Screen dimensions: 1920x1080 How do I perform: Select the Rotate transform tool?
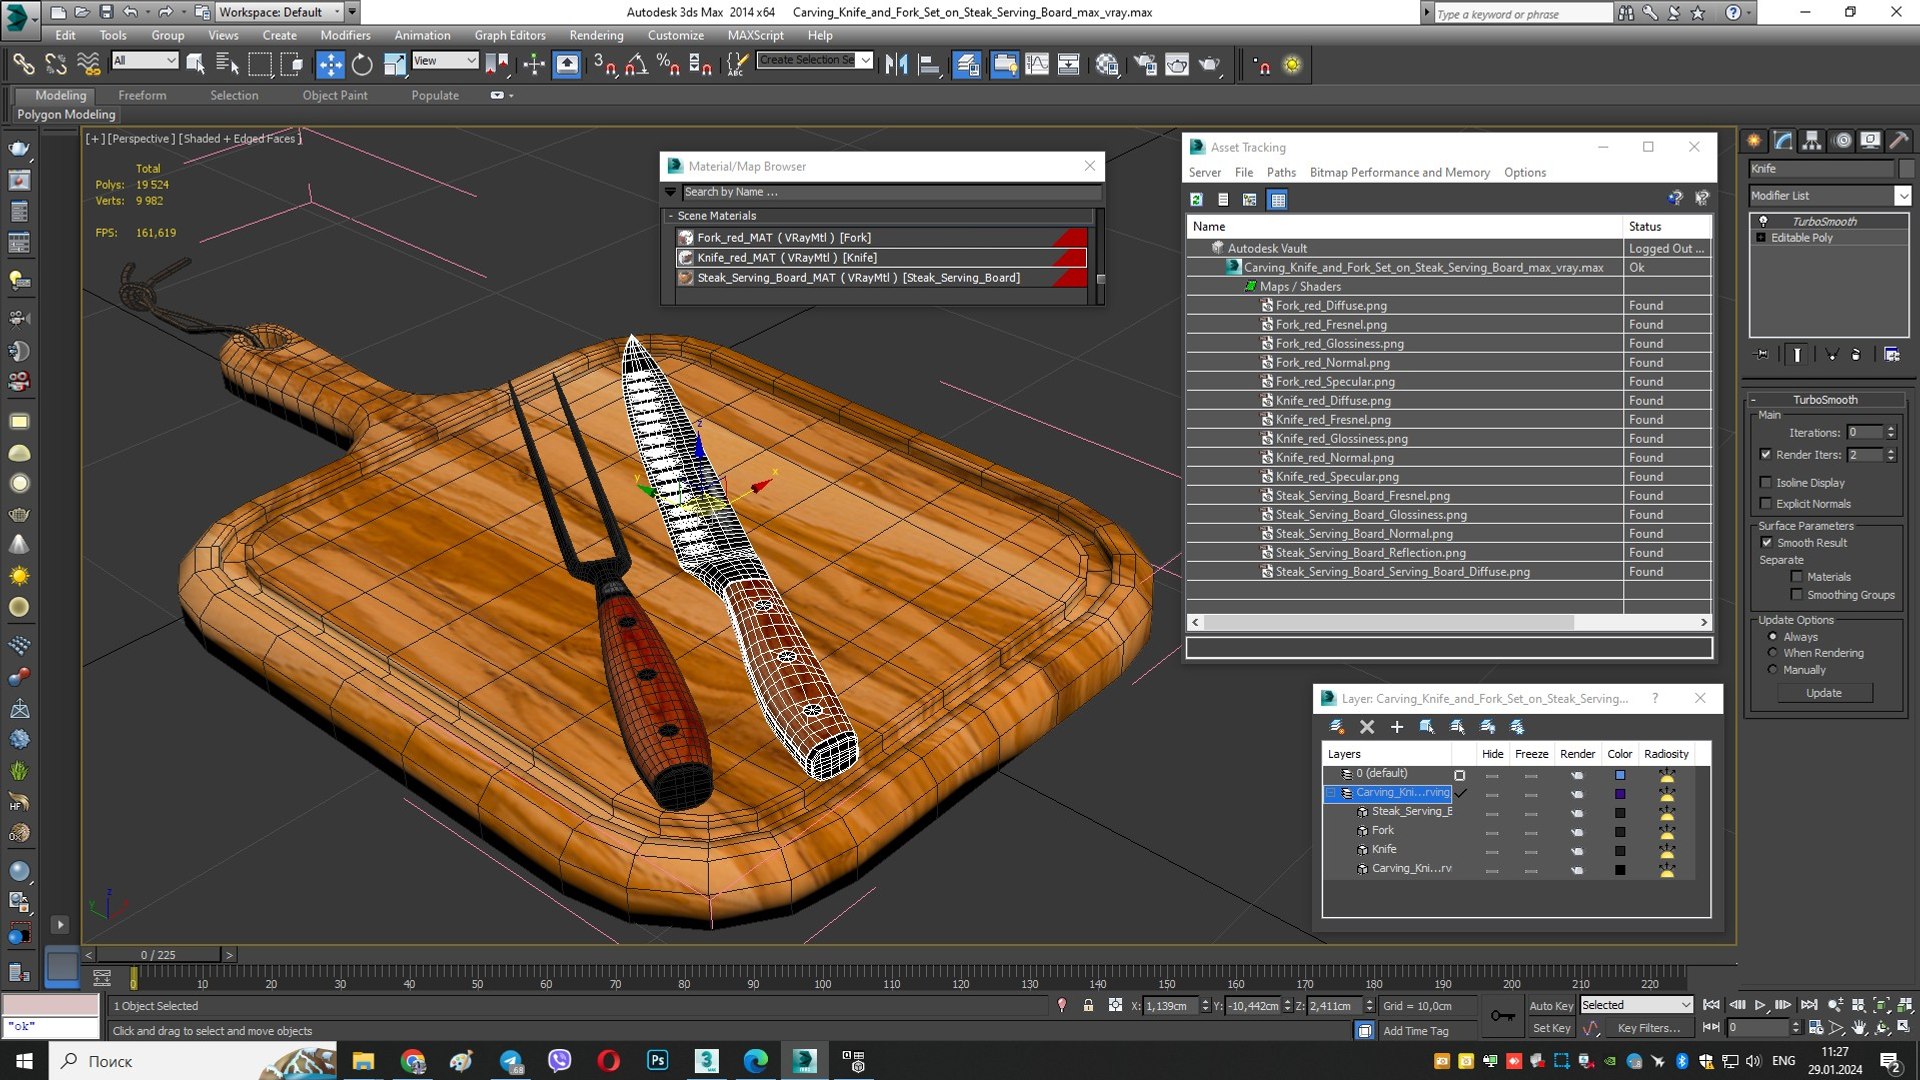pos(362,65)
